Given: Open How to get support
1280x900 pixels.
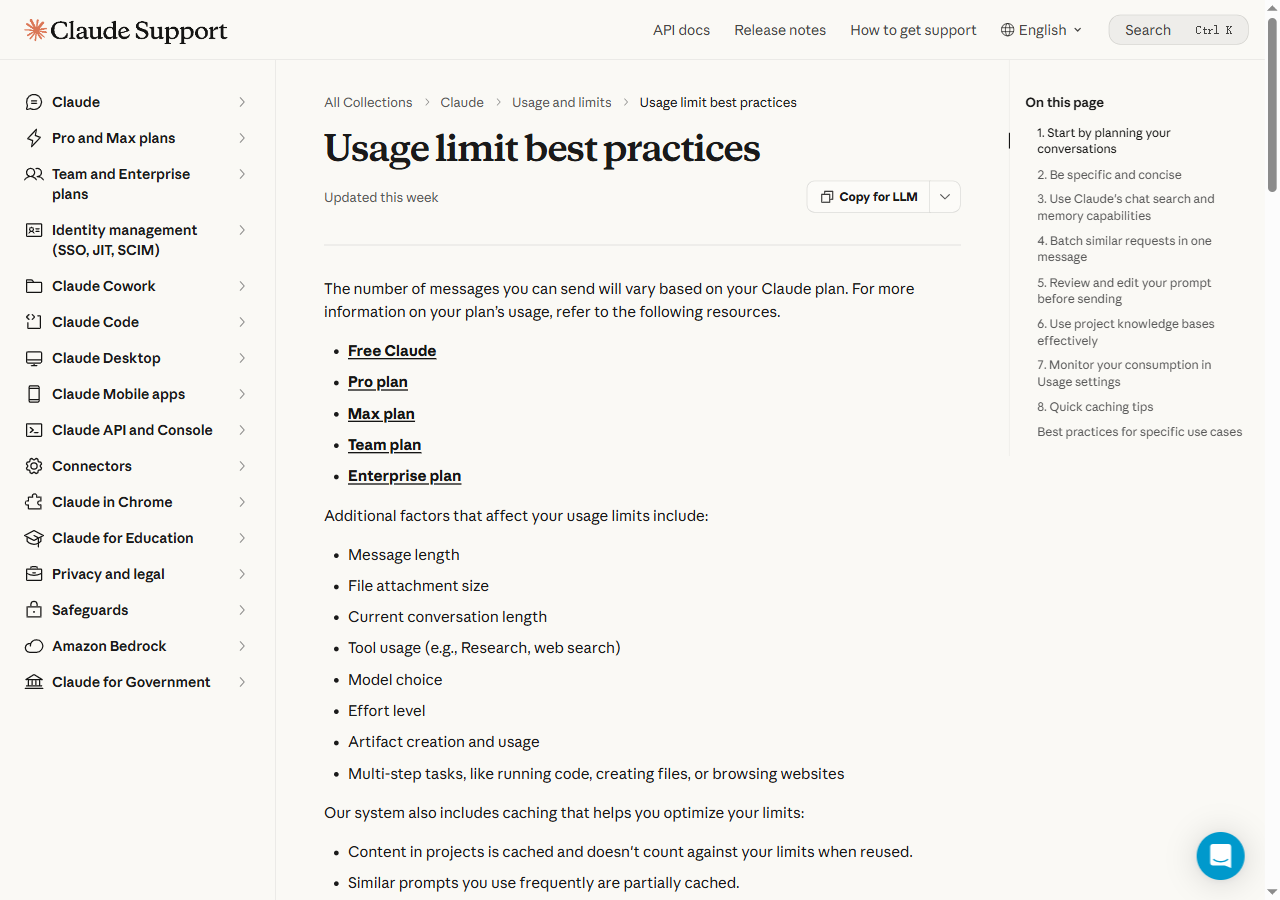Looking at the screenshot, I should (x=913, y=30).
